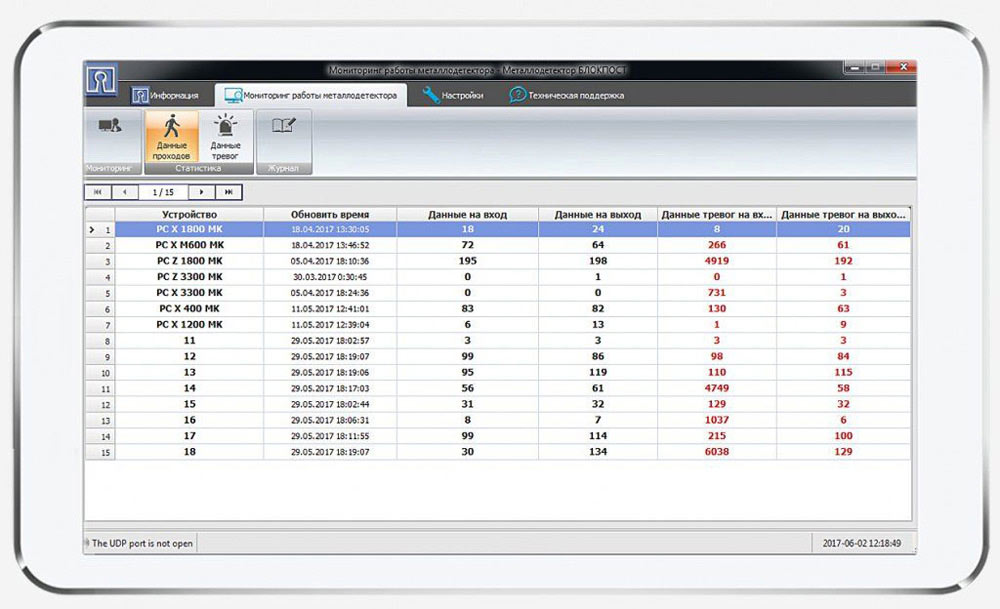This screenshot has height=609, width=1000.
Task: Switch to Мониторинг работы металлодетектора tab
Action: pos(311,96)
